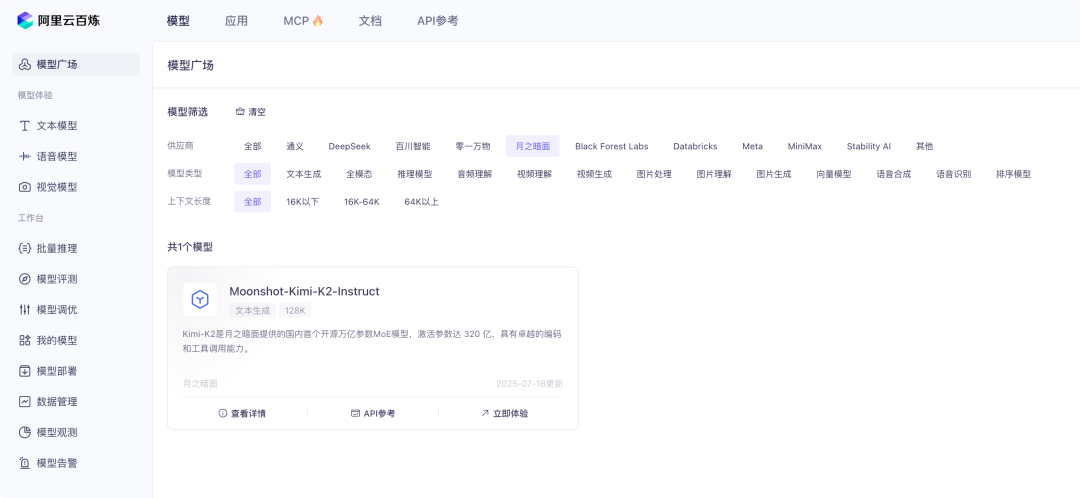Click the arrow icon beside 立即体验

tap(485, 413)
